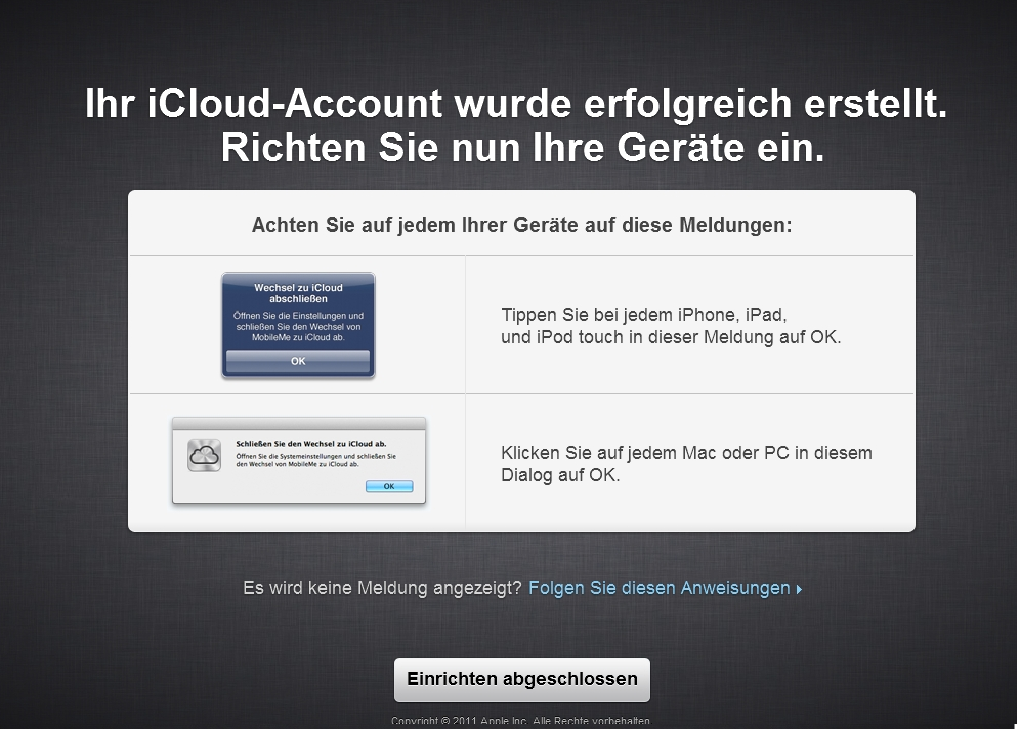1017x729 pixels.
Task: Click the Schließen Sie den Wechsel zu iCloud ab title
Action: [311, 444]
